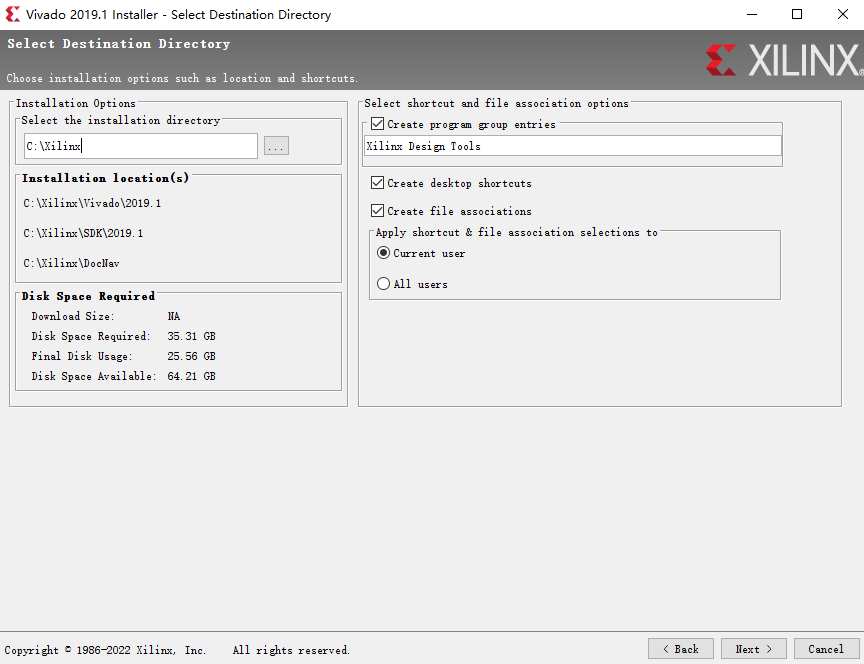Click the installation directory path field
The image size is (864, 664).
pos(141,146)
